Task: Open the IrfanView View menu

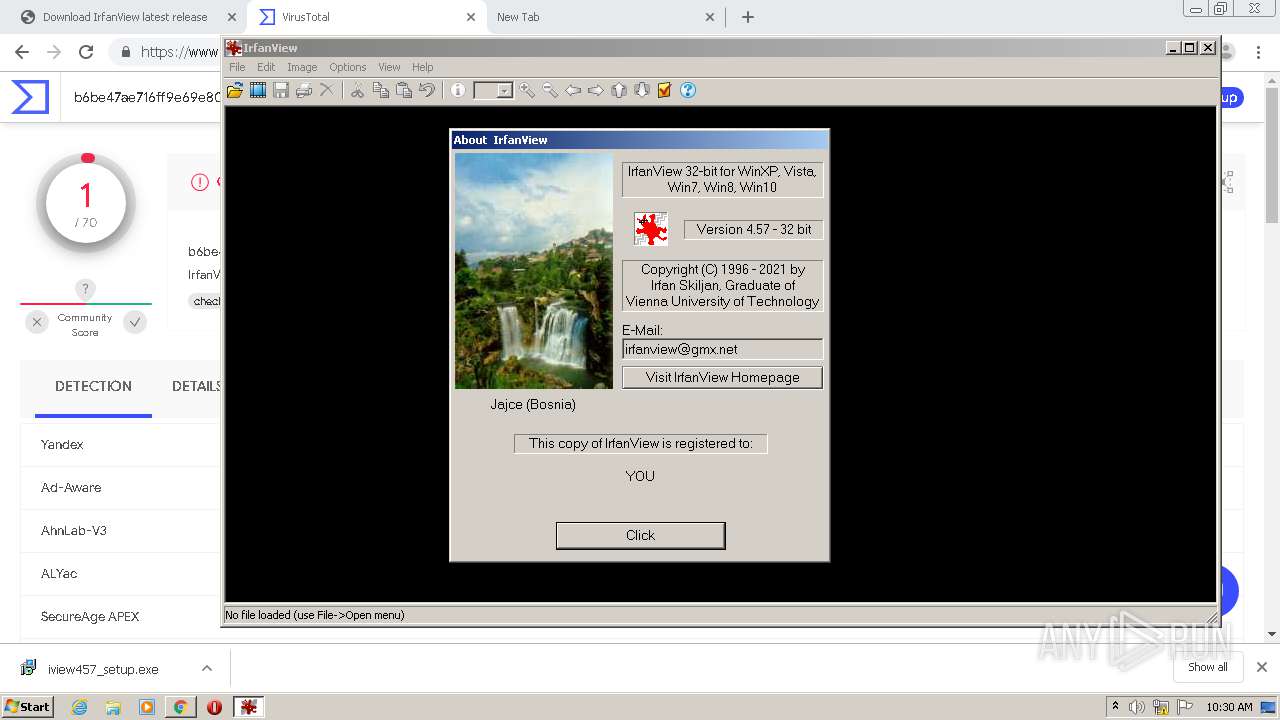Action: coord(389,67)
